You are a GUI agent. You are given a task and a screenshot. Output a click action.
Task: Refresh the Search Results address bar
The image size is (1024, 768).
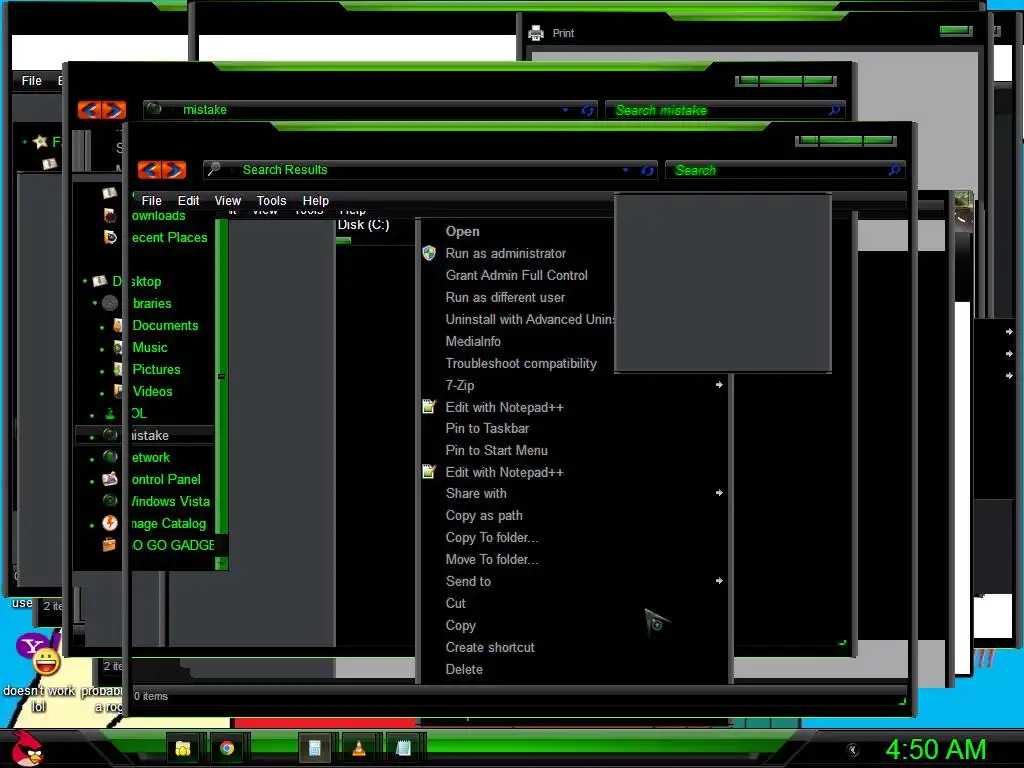tap(647, 170)
